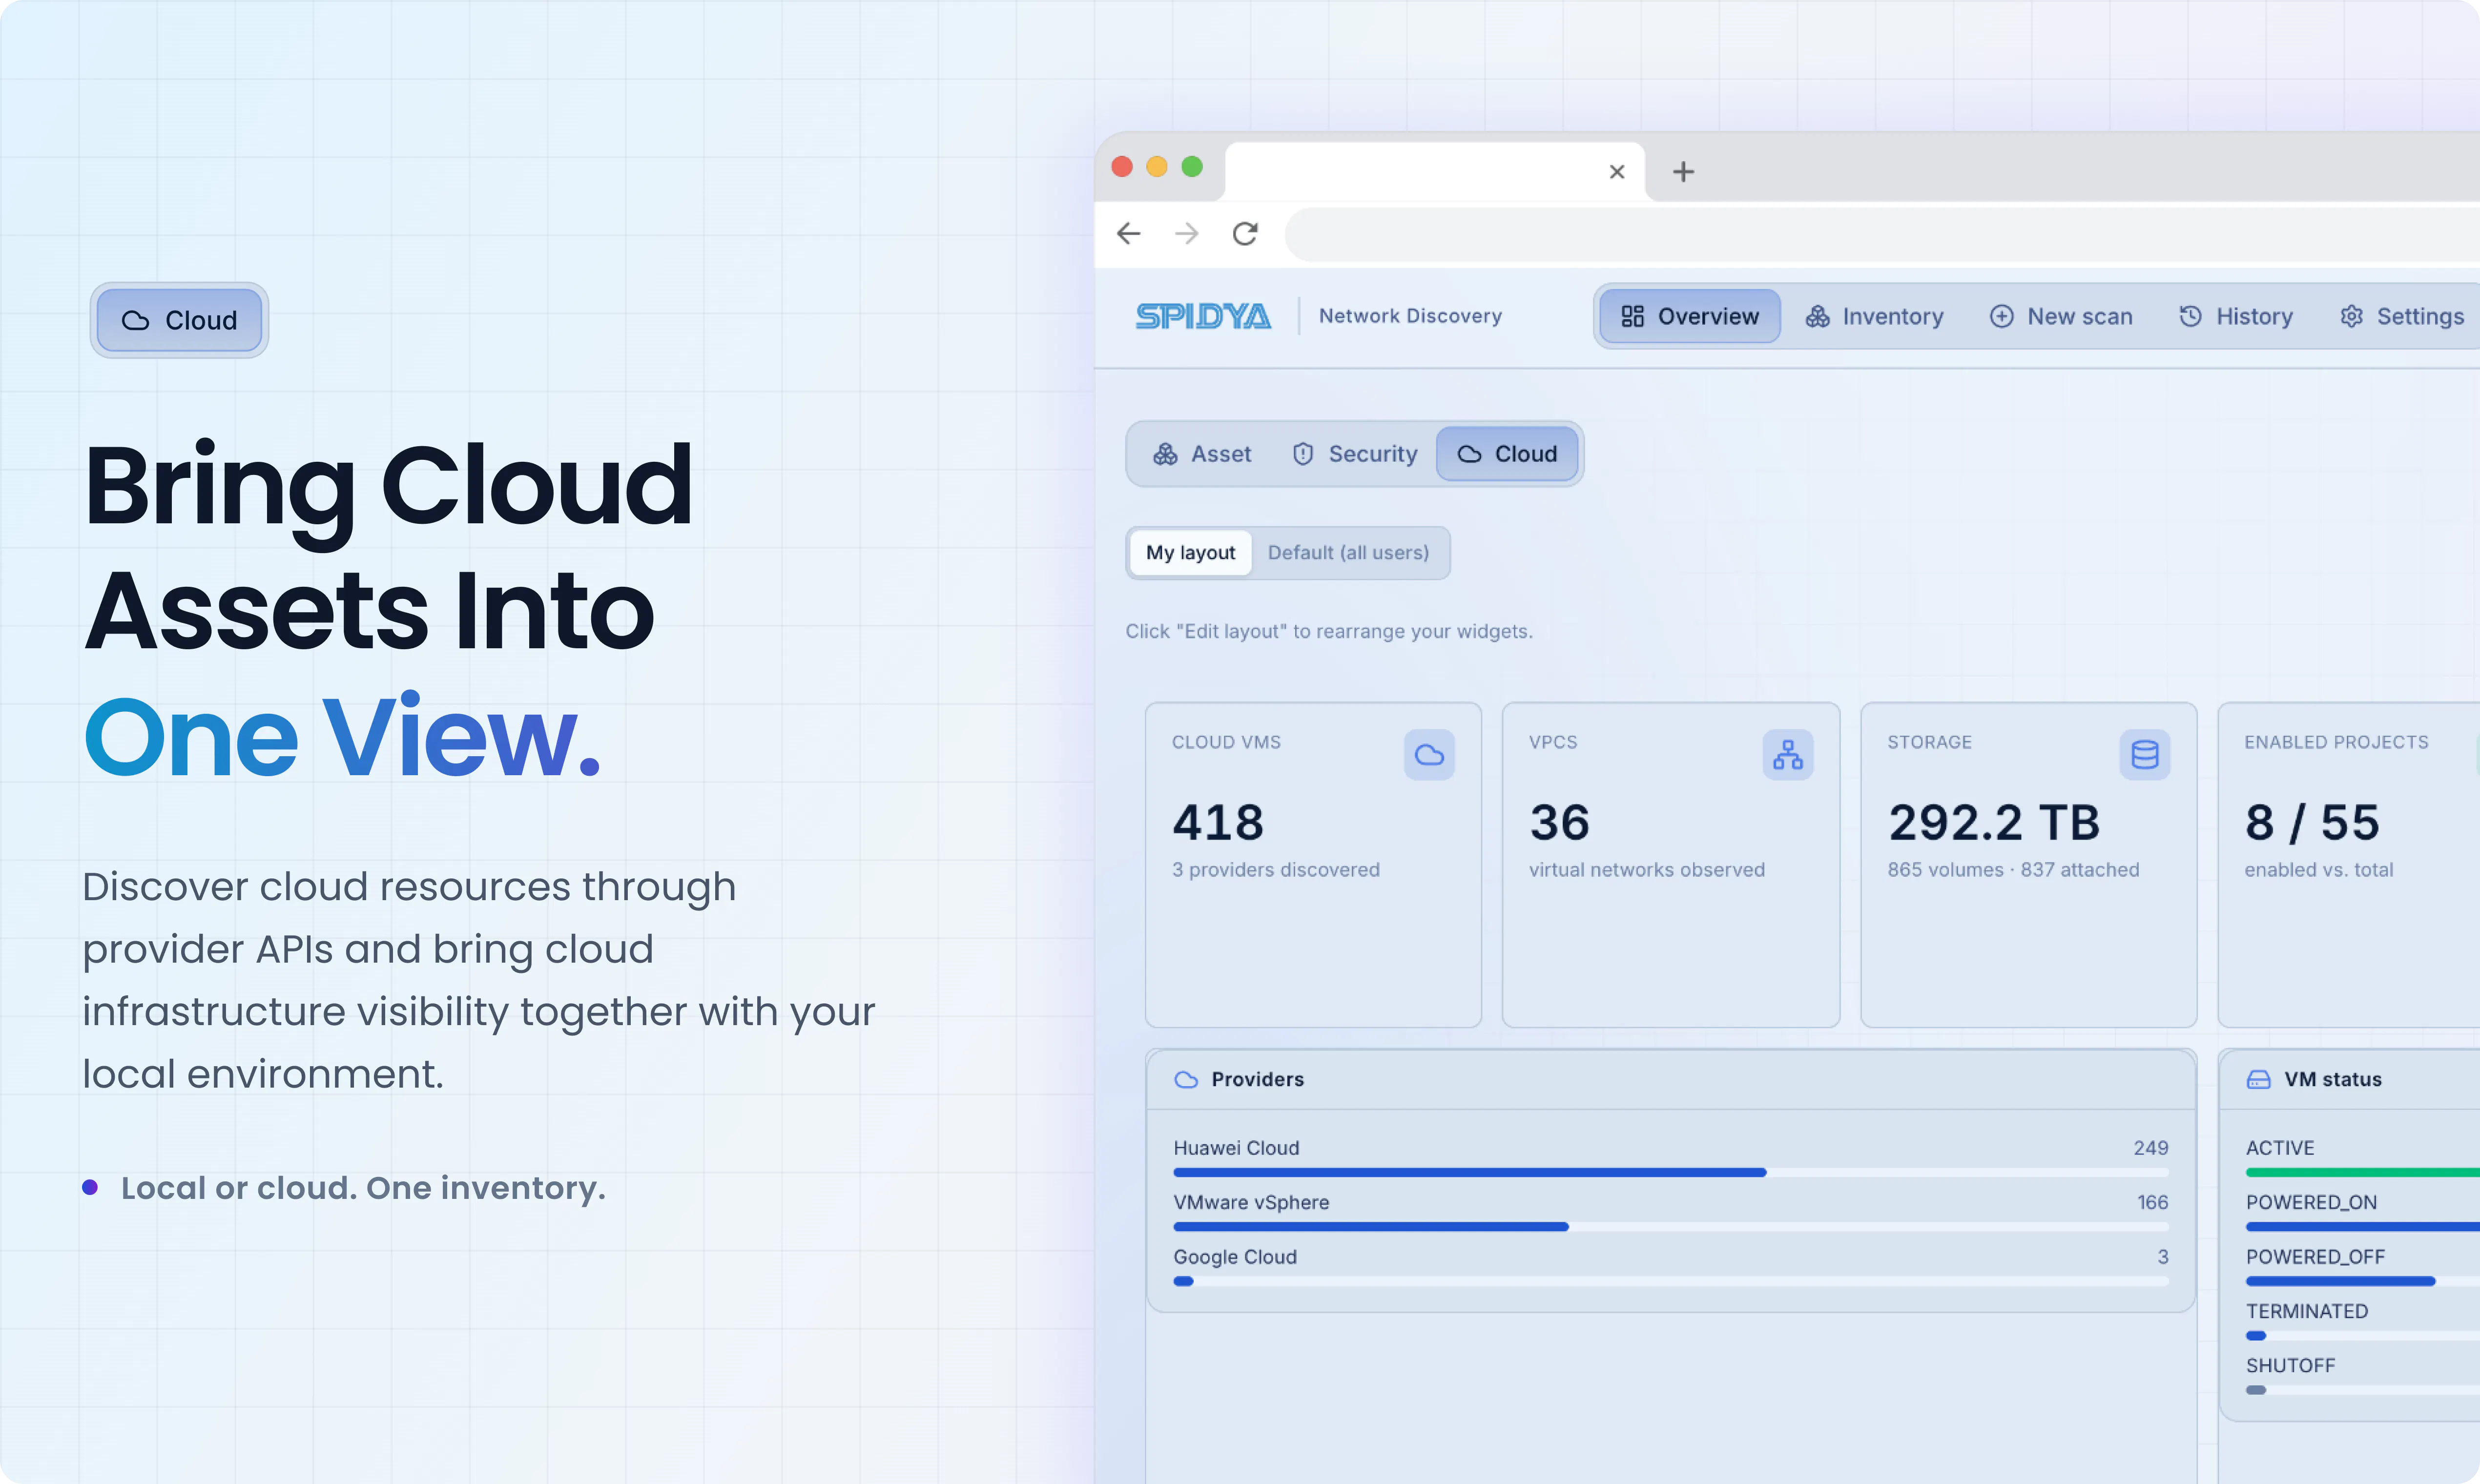Close the current browser tab
The image size is (2480, 1484).
pyautogui.click(x=1617, y=172)
